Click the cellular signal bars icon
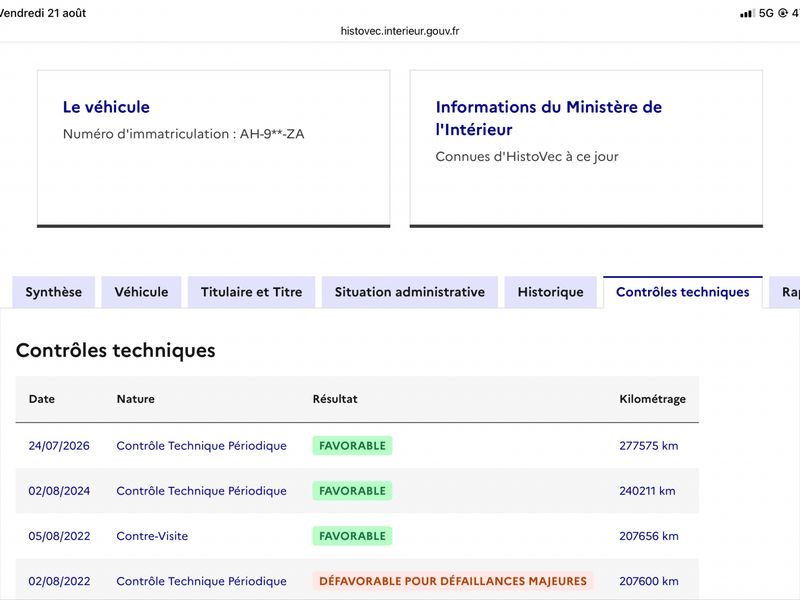 click(x=747, y=14)
